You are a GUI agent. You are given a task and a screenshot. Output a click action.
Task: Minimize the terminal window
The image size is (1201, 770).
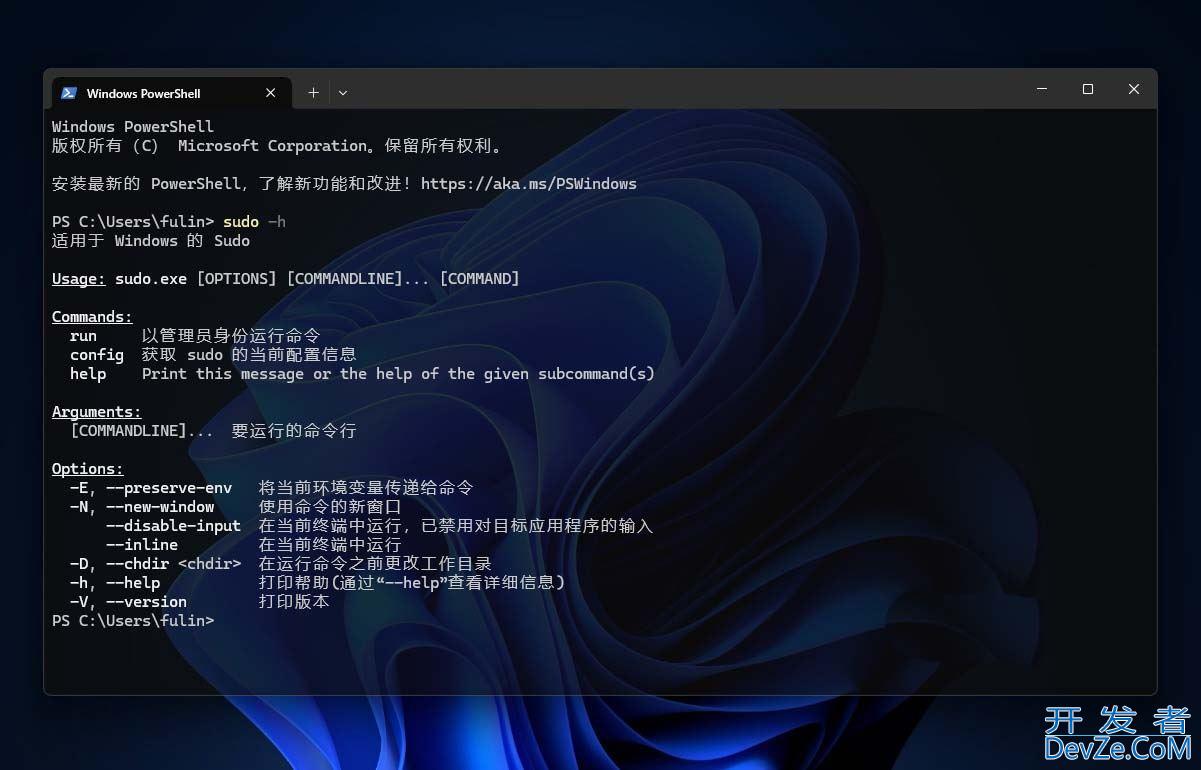[x=1042, y=89]
